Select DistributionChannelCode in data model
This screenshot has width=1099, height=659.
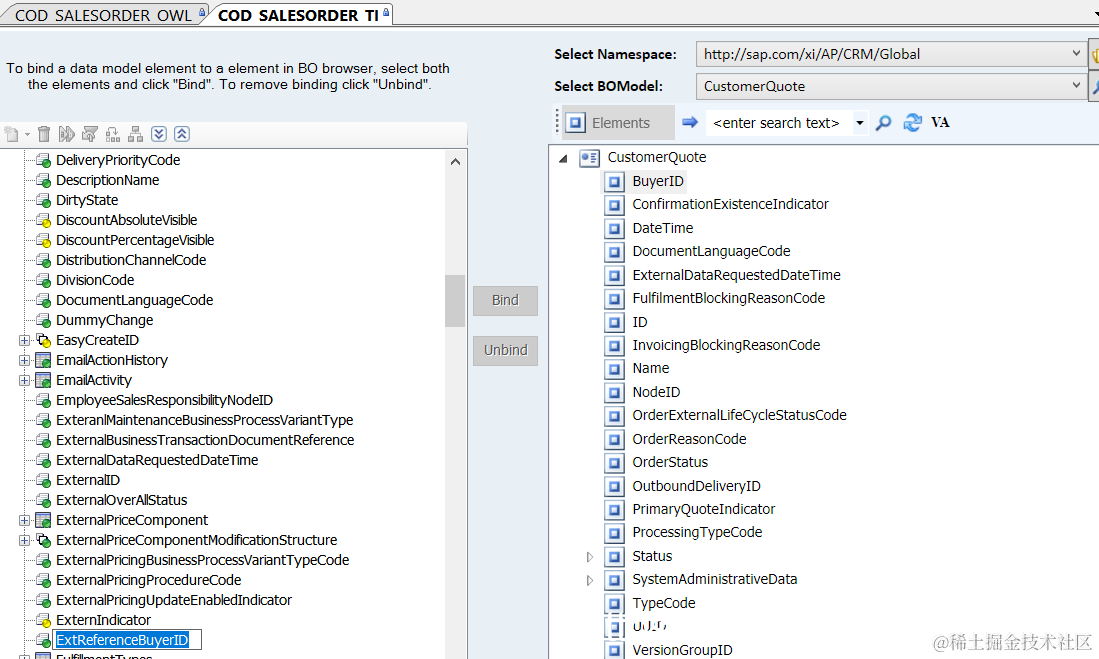131,260
